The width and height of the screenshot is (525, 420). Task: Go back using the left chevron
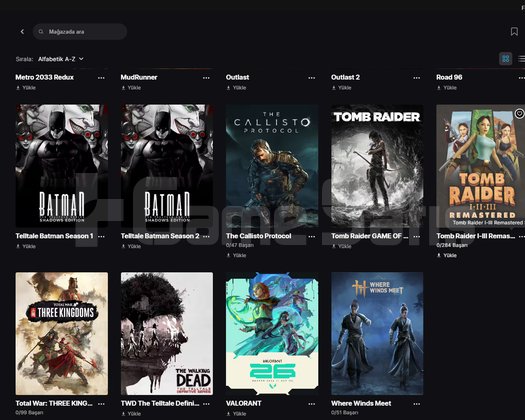pos(22,31)
